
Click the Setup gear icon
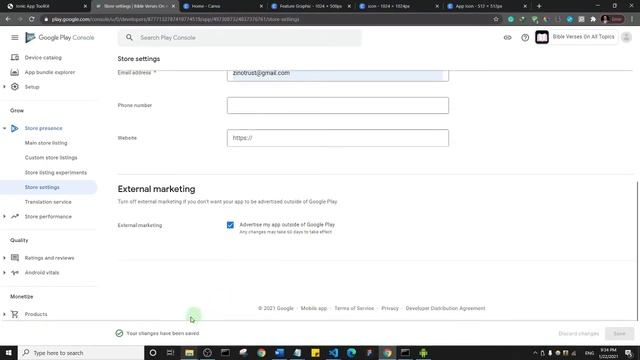pos(15,87)
